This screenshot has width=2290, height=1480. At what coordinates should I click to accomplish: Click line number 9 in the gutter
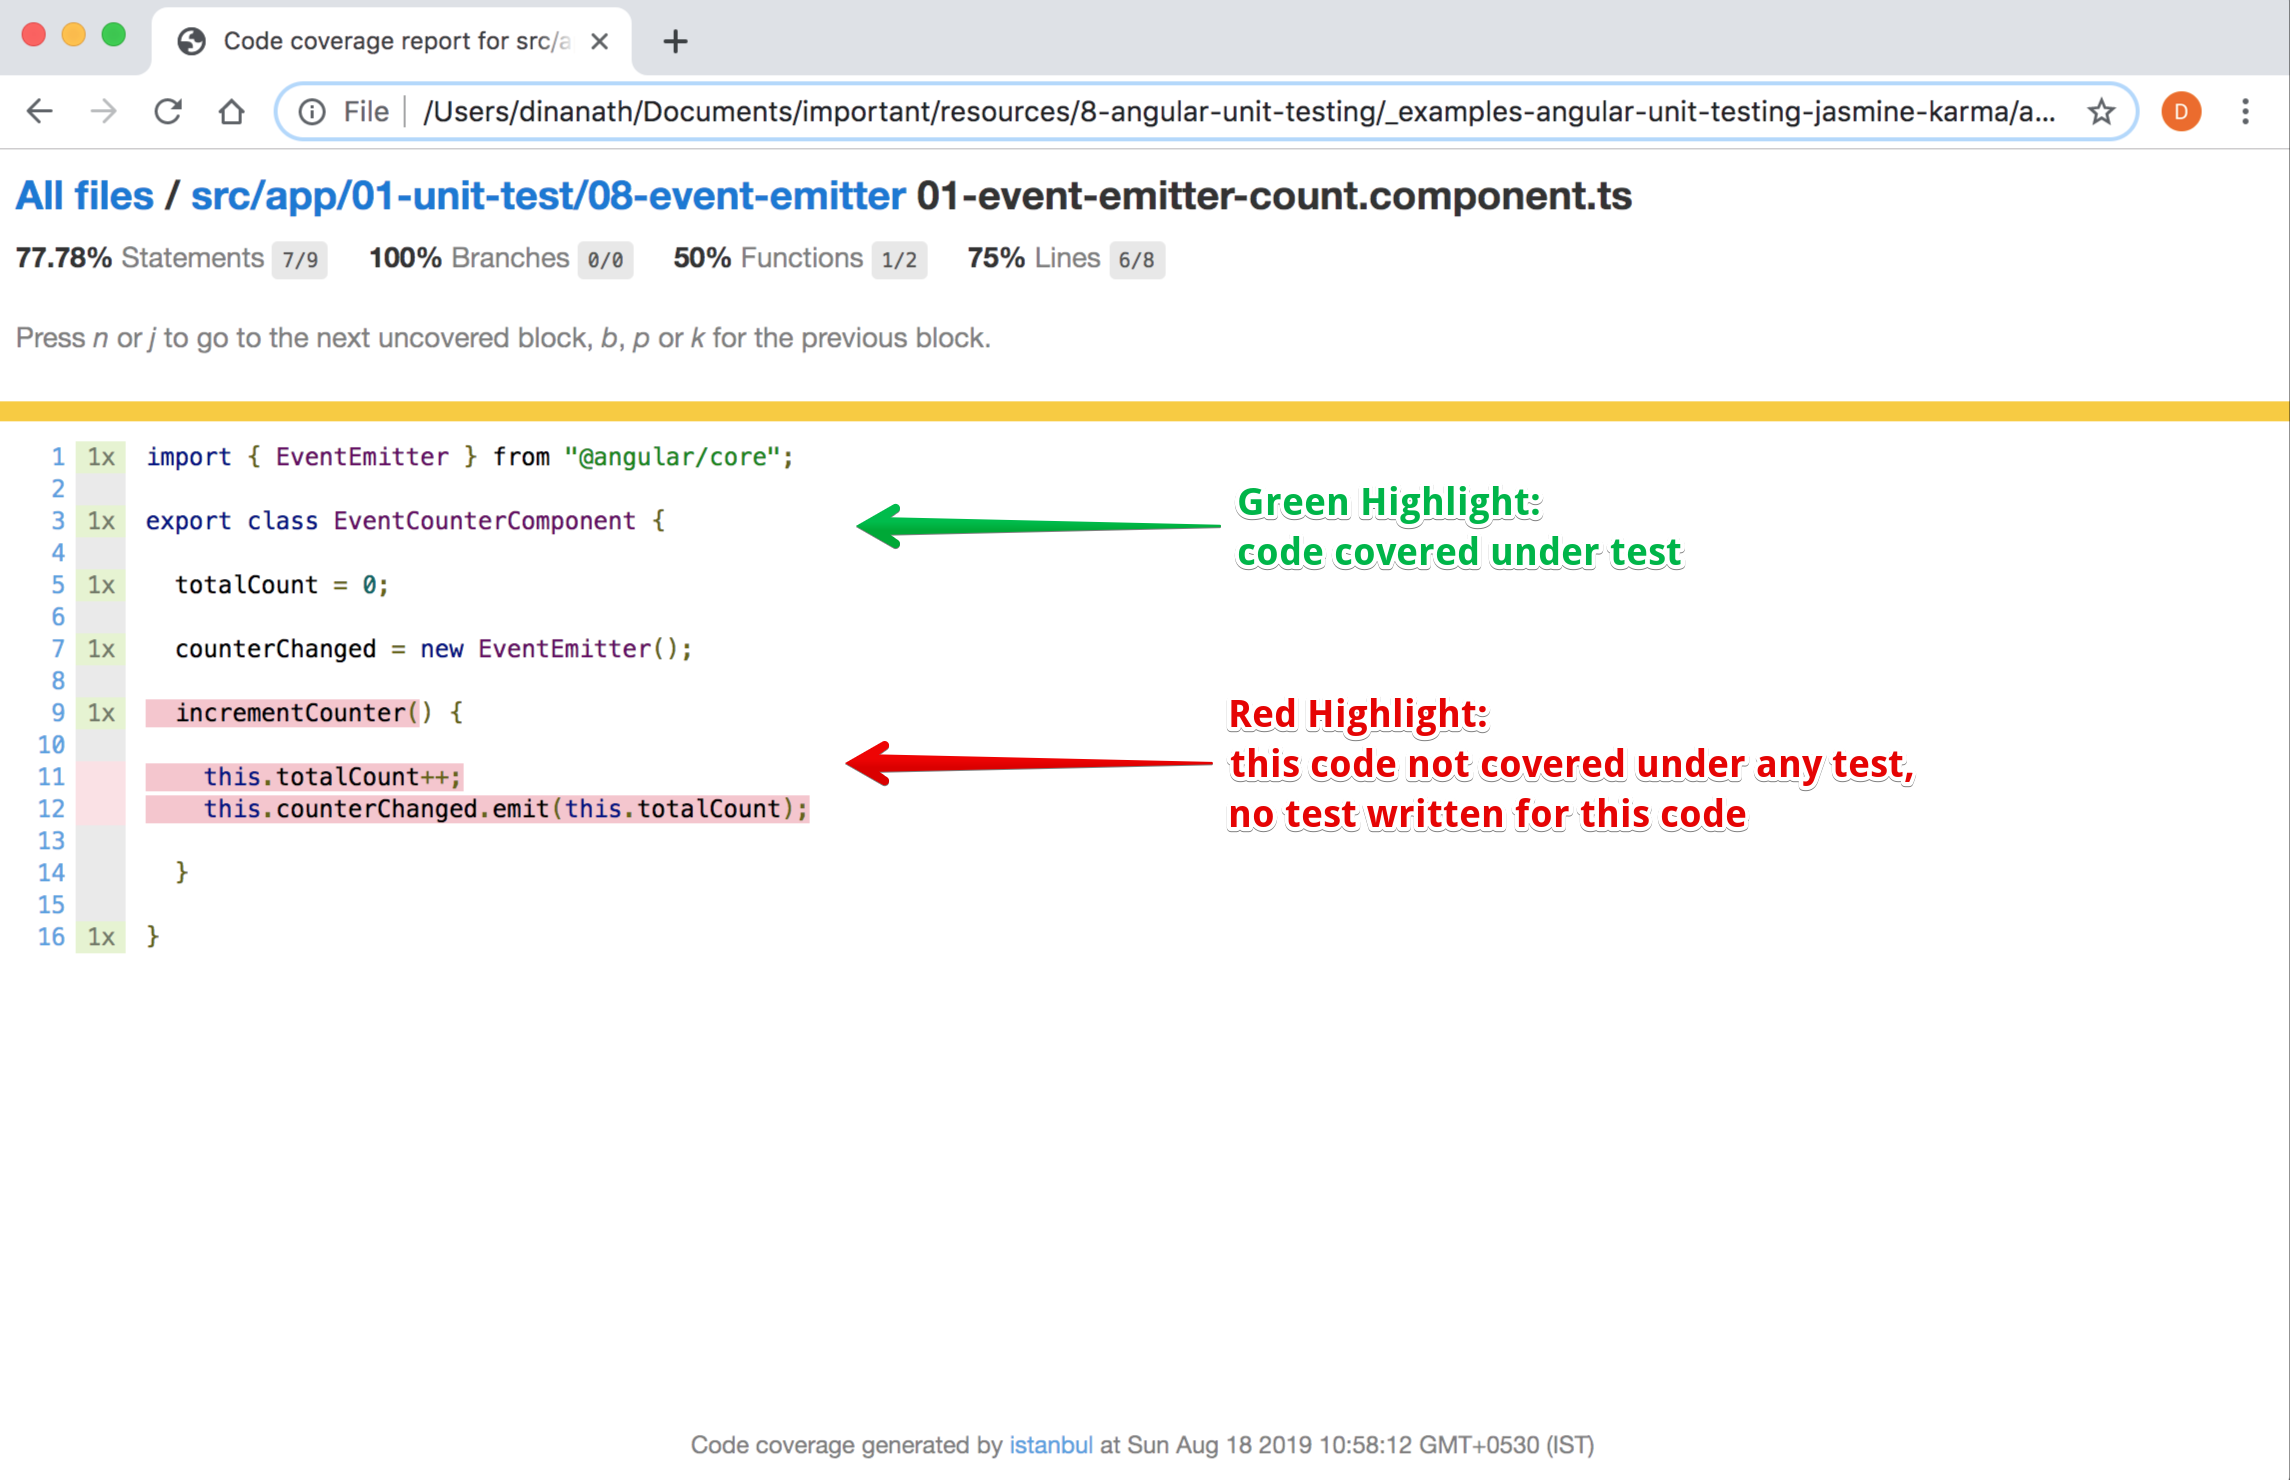pos(58,713)
